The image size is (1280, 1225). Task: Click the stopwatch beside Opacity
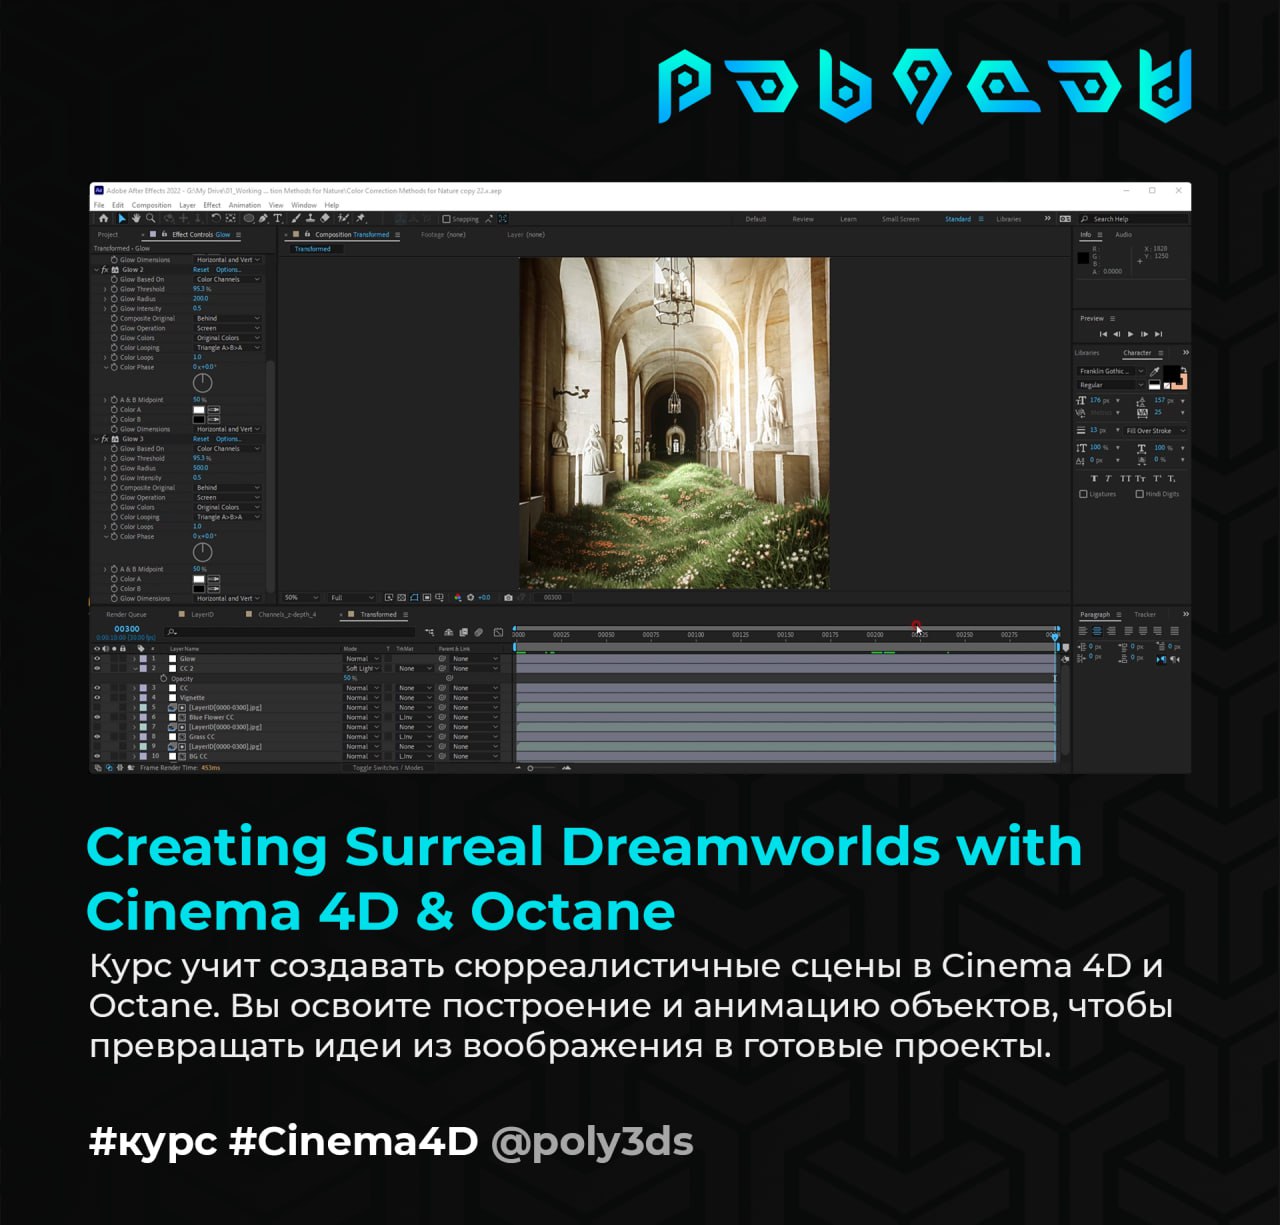pyautogui.click(x=163, y=678)
